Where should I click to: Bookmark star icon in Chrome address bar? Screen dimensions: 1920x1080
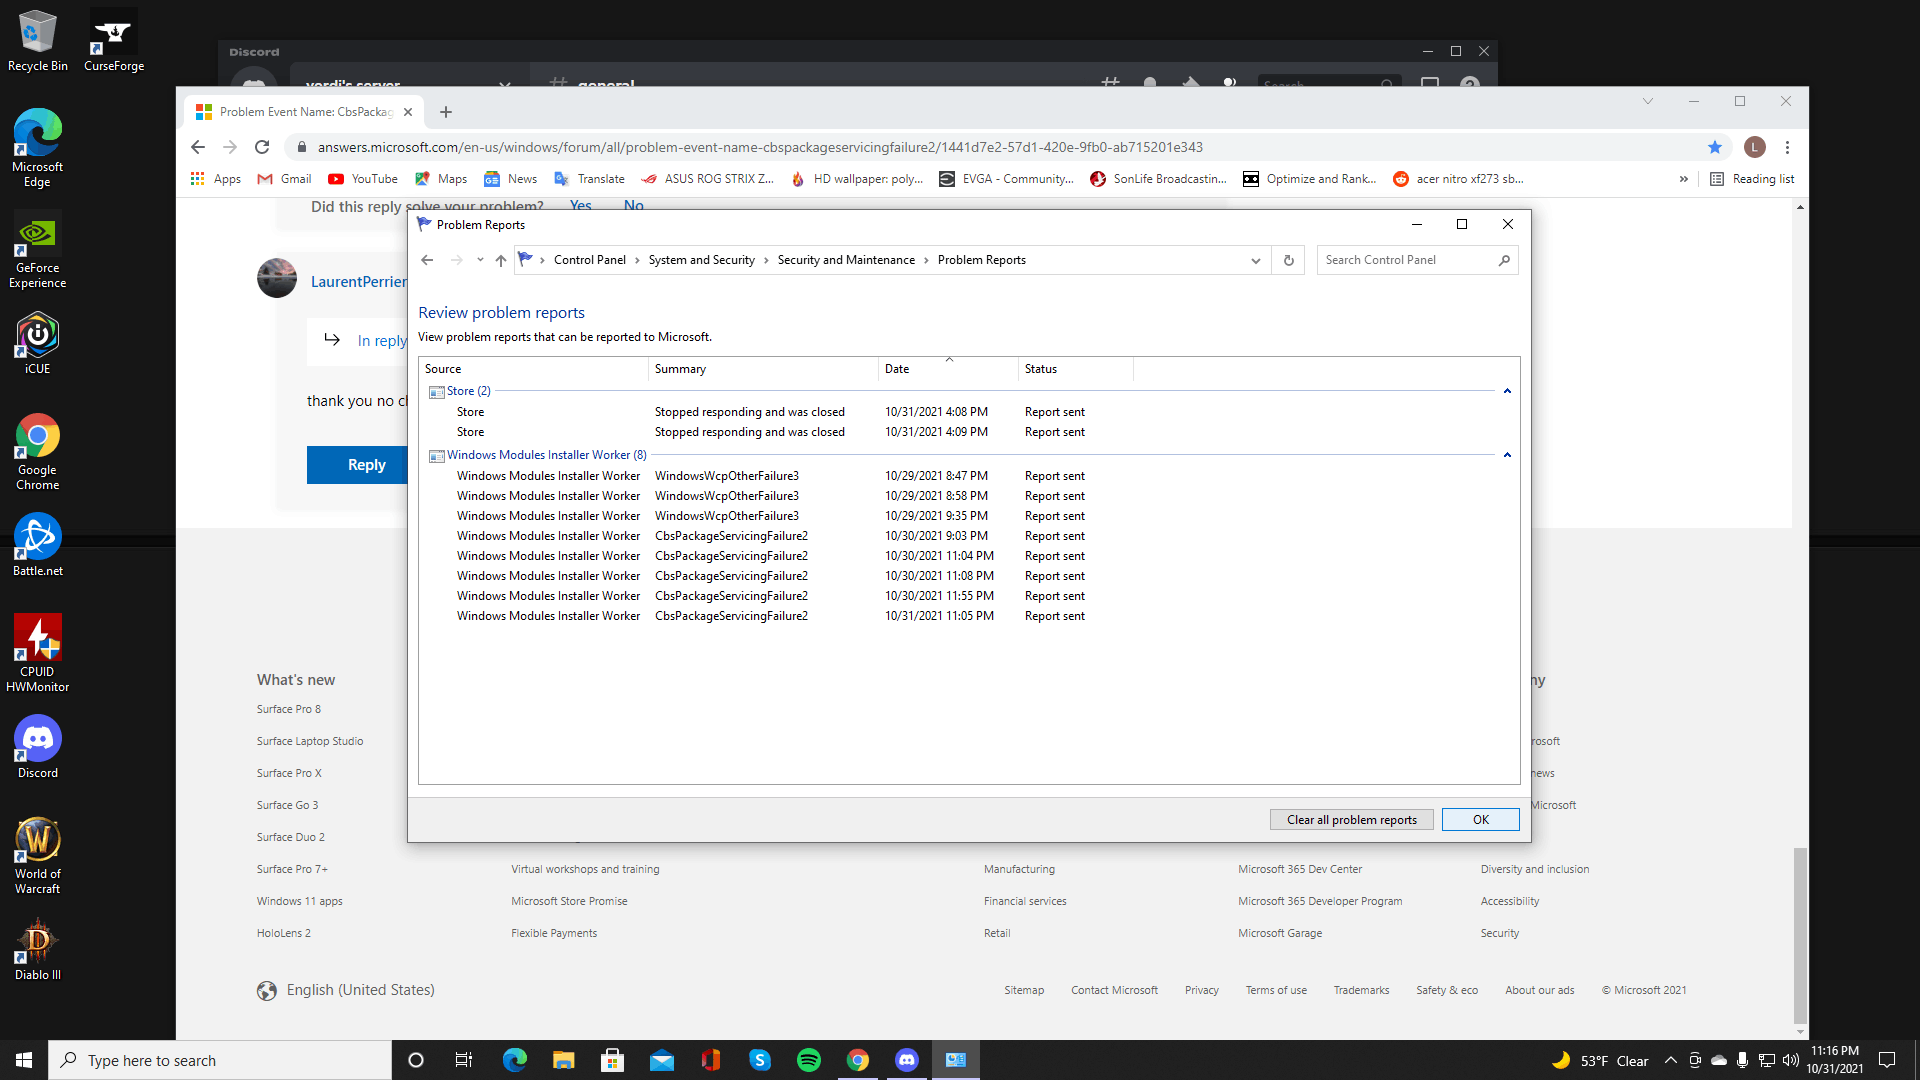tap(1715, 147)
